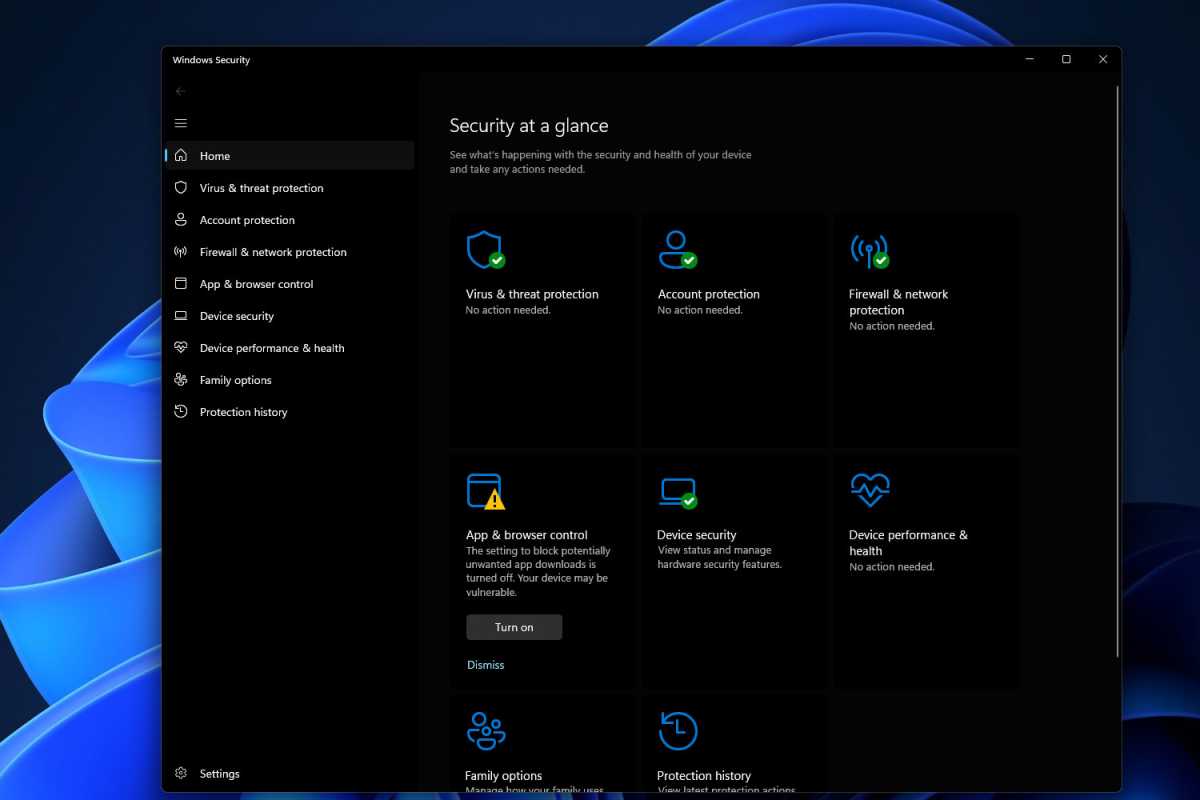Click Turn on button for app blocking
The height and width of the screenshot is (800, 1200).
click(x=514, y=627)
